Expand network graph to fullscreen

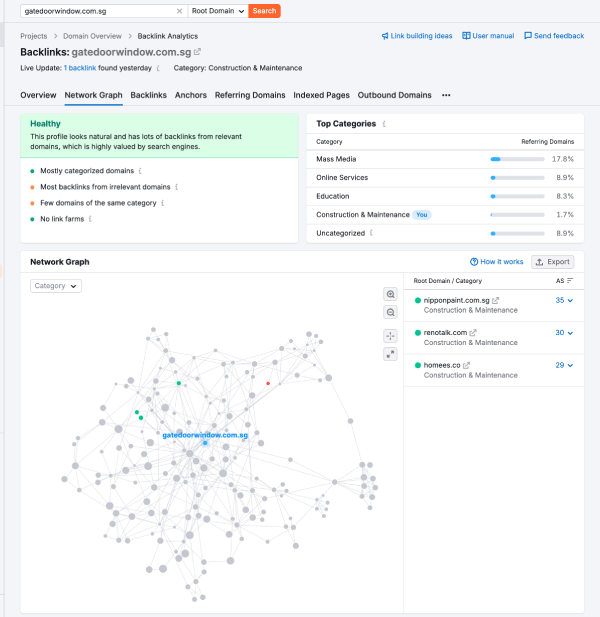pos(391,354)
